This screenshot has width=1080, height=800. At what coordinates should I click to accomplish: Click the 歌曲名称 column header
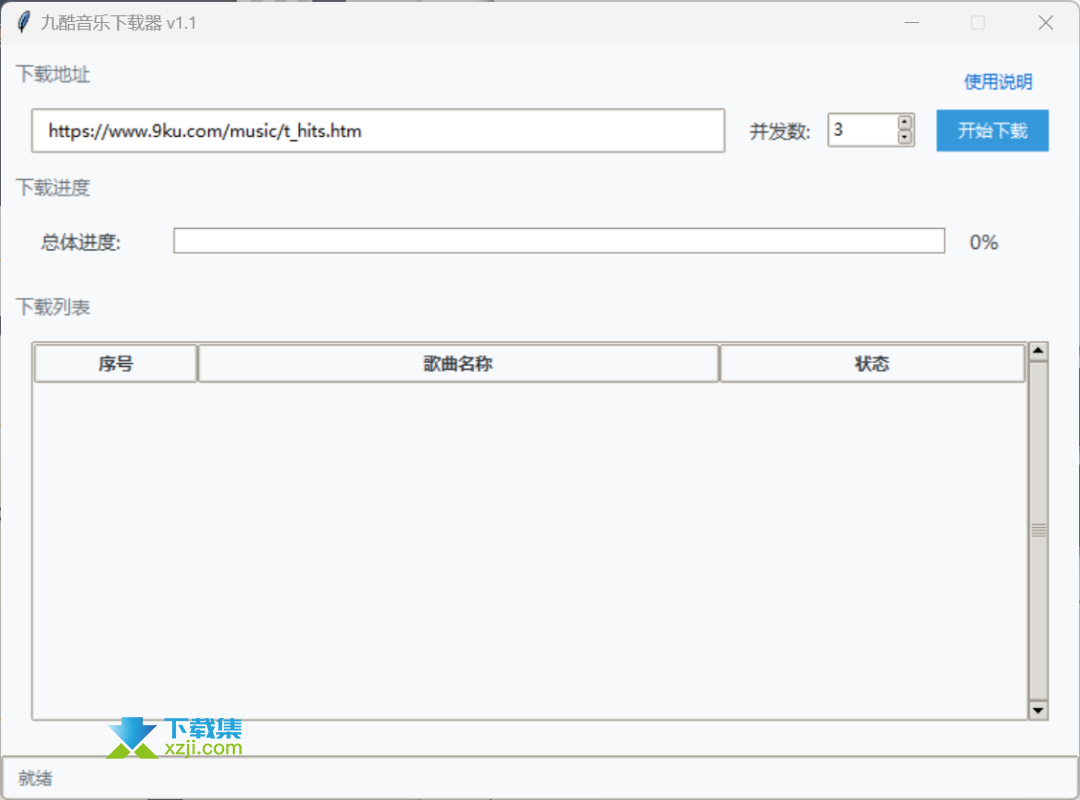pos(458,363)
